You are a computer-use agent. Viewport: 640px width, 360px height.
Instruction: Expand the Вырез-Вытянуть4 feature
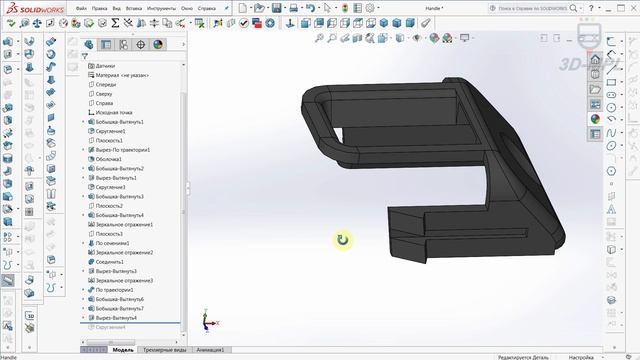pyautogui.click(x=83, y=318)
